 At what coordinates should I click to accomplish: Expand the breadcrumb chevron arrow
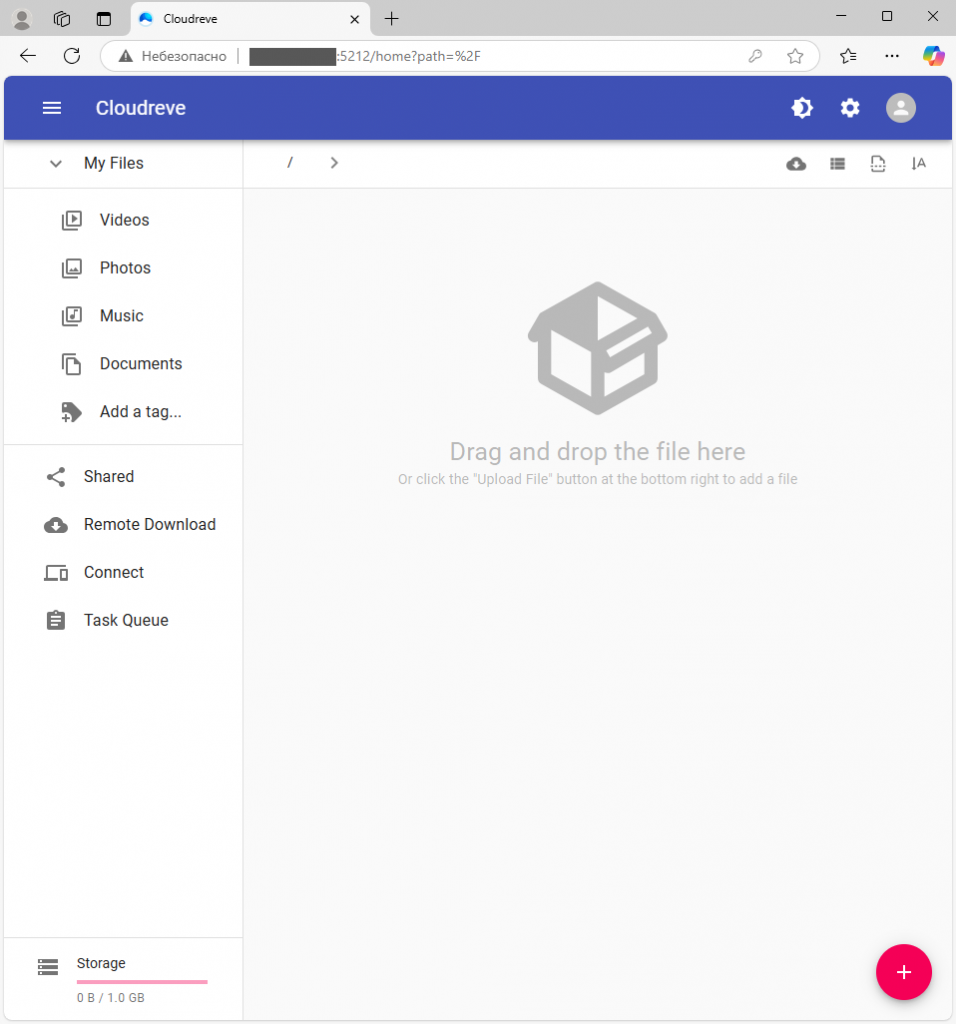(x=334, y=163)
